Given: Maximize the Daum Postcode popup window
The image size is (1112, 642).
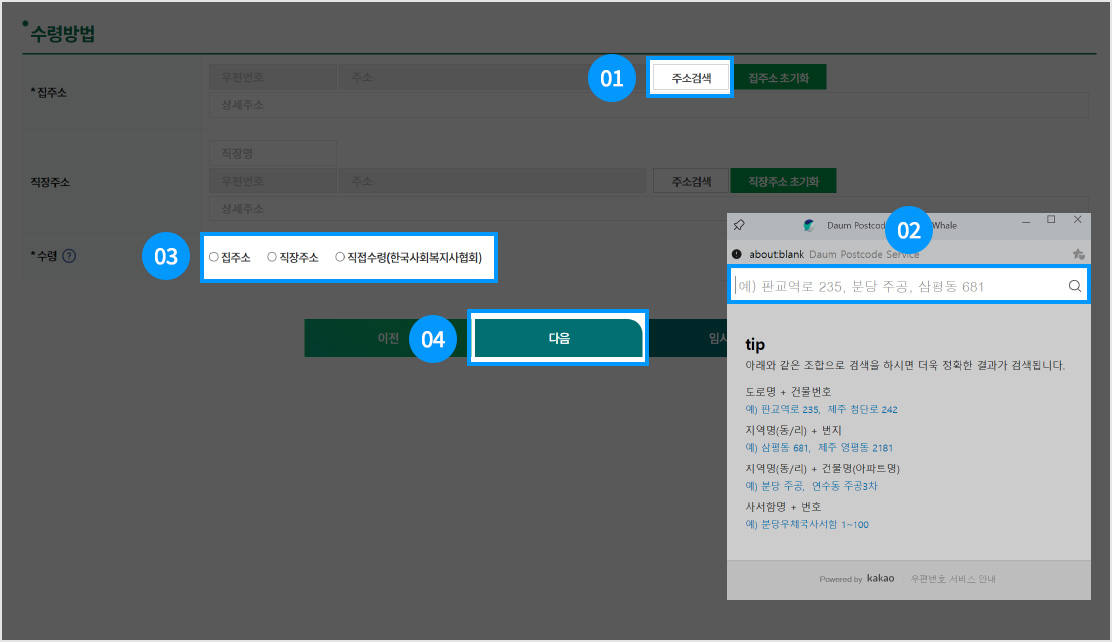Looking at the screenshot, I should (x=1051, y=219).
